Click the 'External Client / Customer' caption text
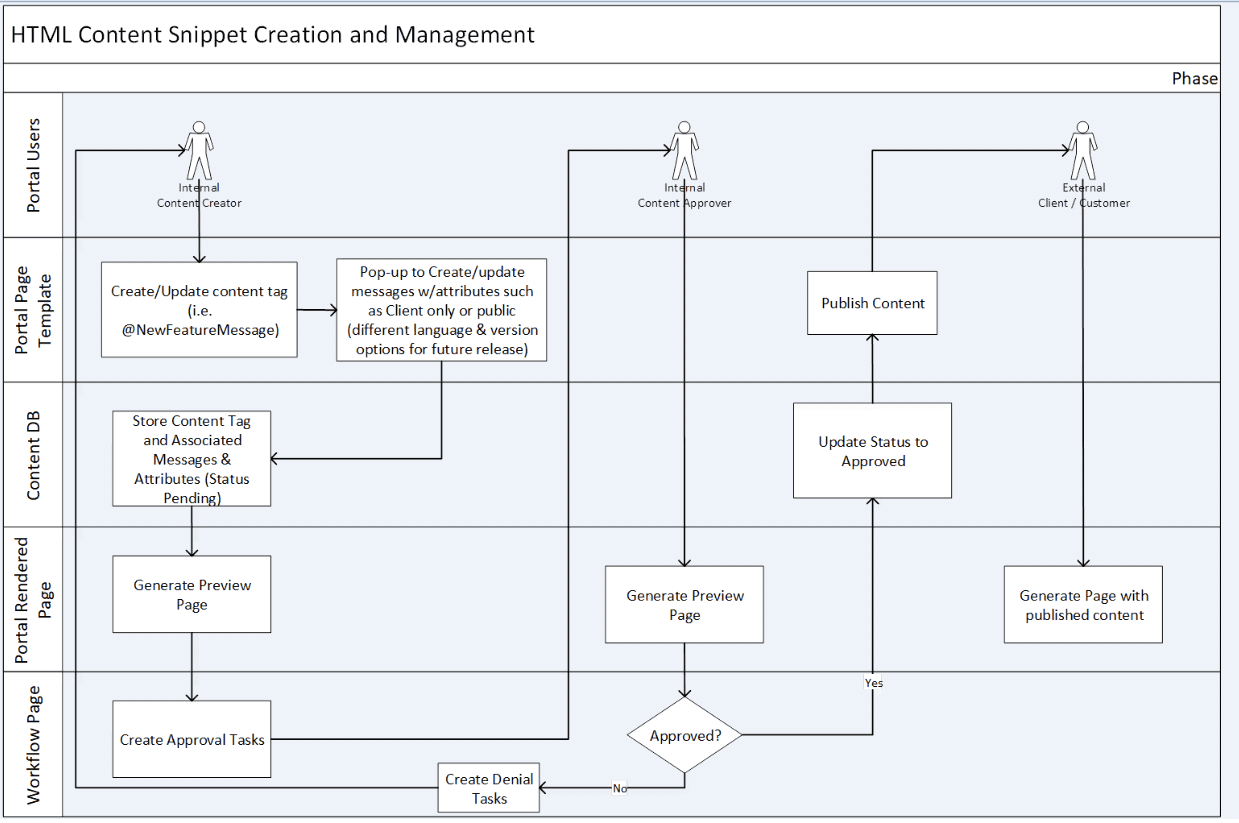 pos(1084,195)
